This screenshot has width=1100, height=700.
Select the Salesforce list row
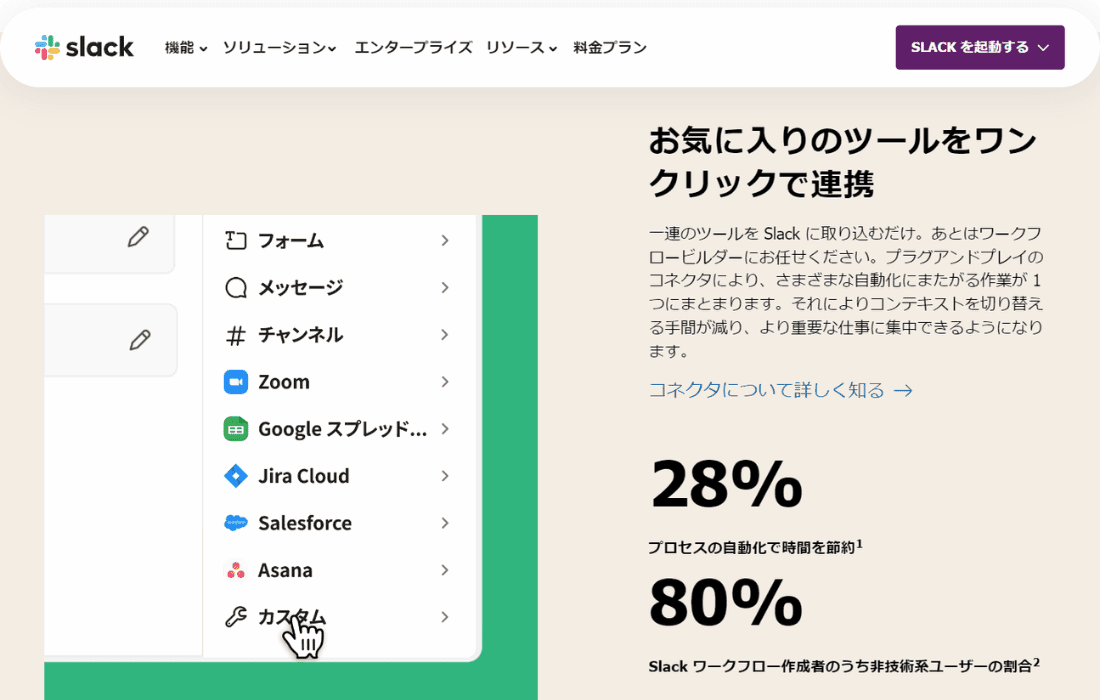[337, 523]
